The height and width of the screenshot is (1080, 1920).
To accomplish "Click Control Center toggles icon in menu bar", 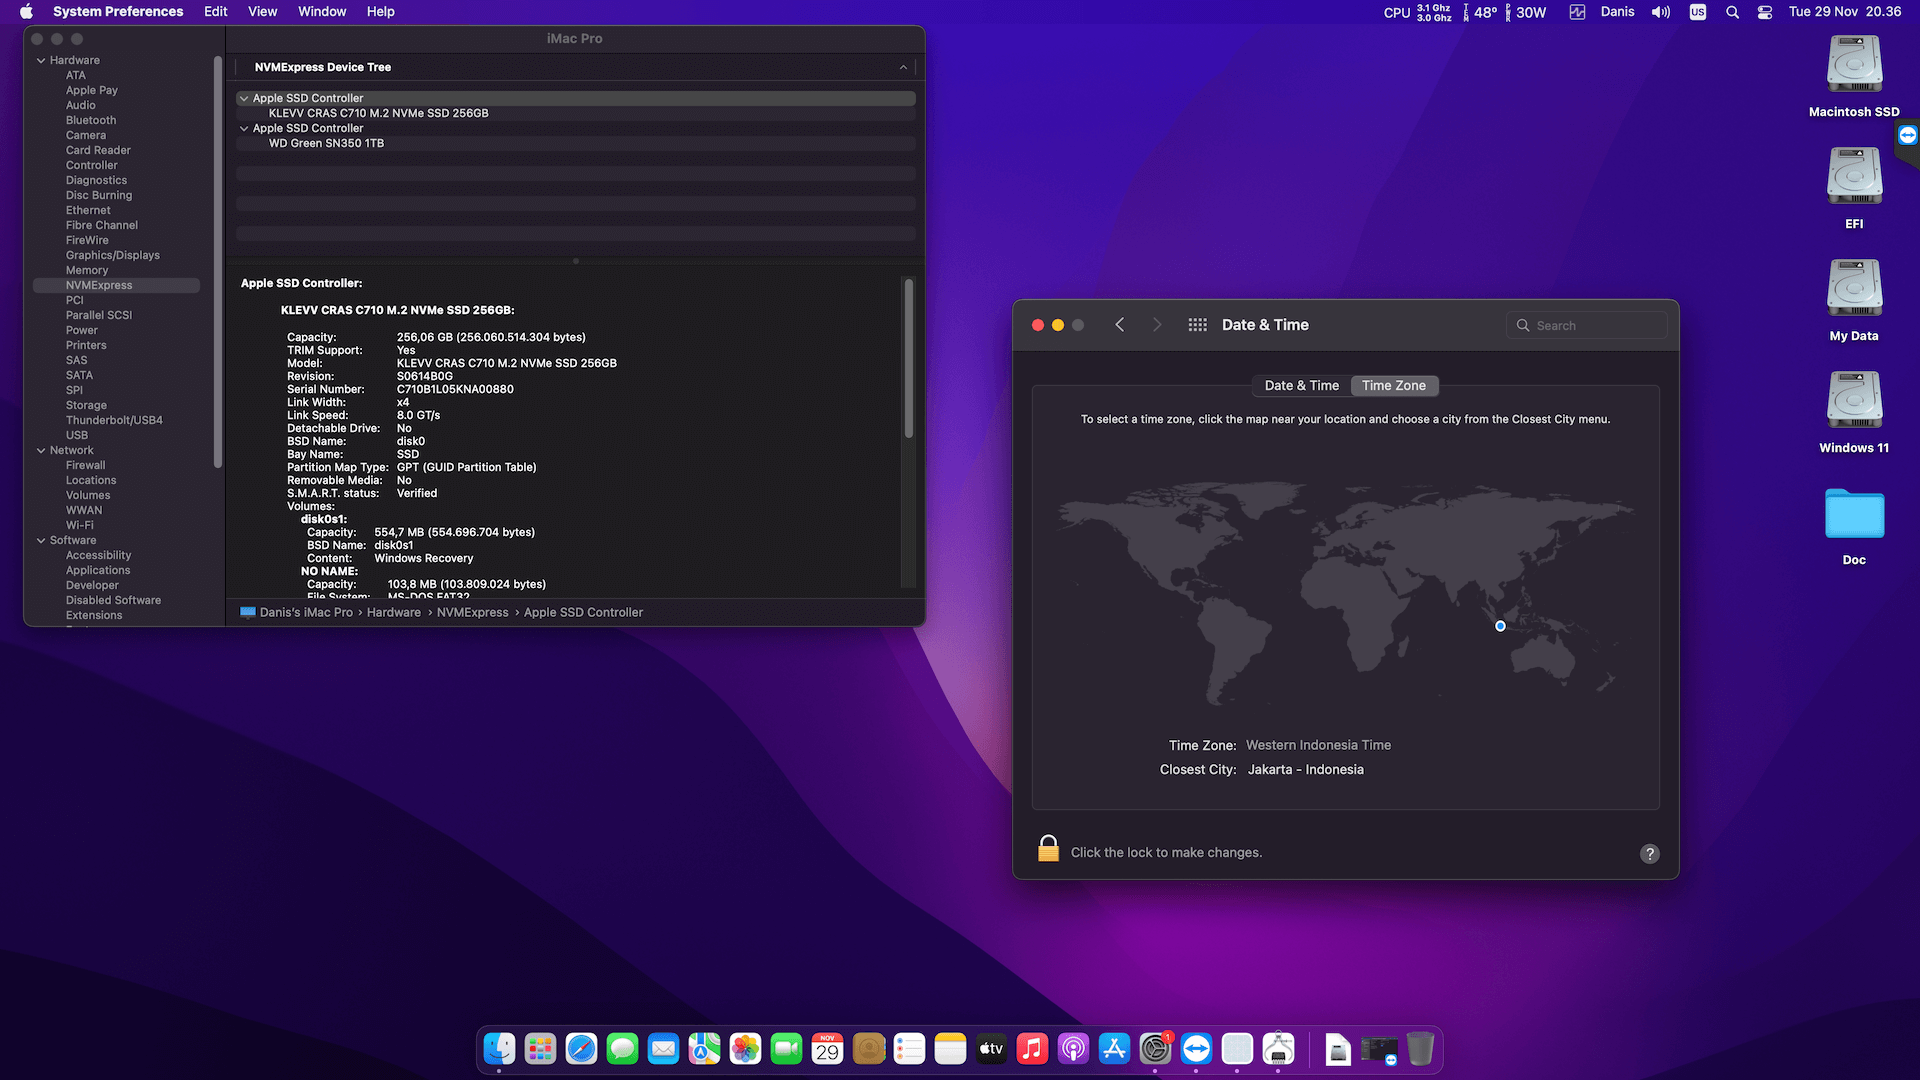I will point(1765,11).
